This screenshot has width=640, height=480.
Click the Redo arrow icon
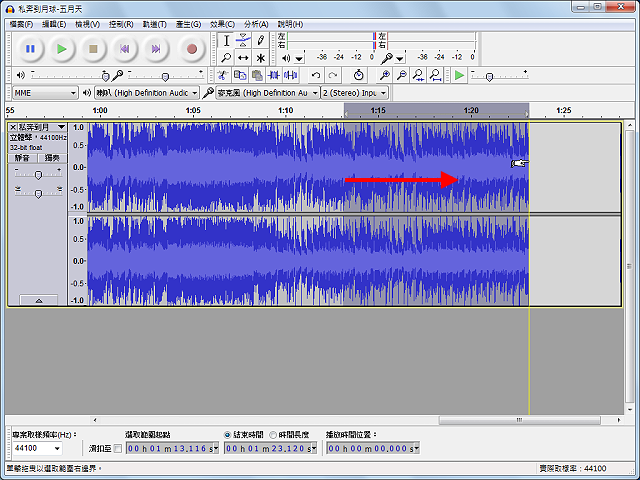(x=333, y=75)
